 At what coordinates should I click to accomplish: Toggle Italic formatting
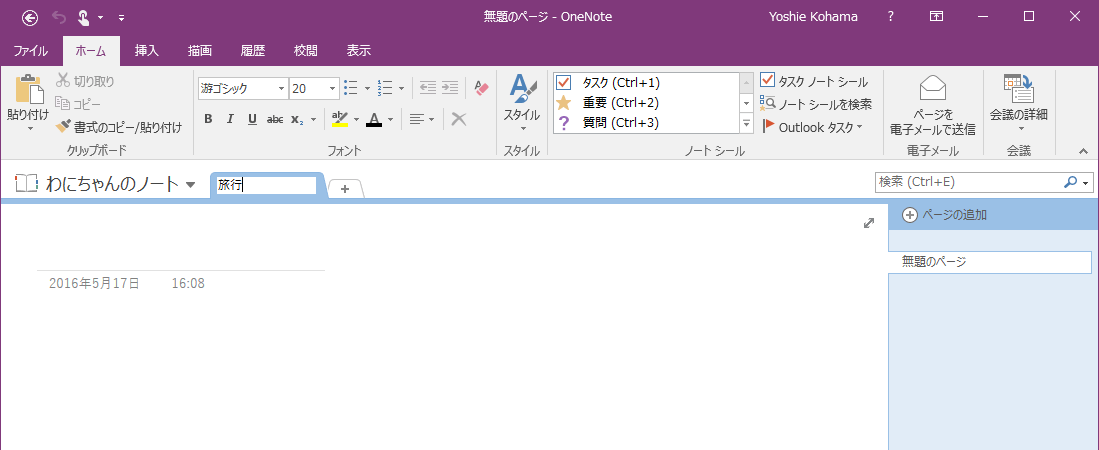pyautogui.click(x=230, y=119)
